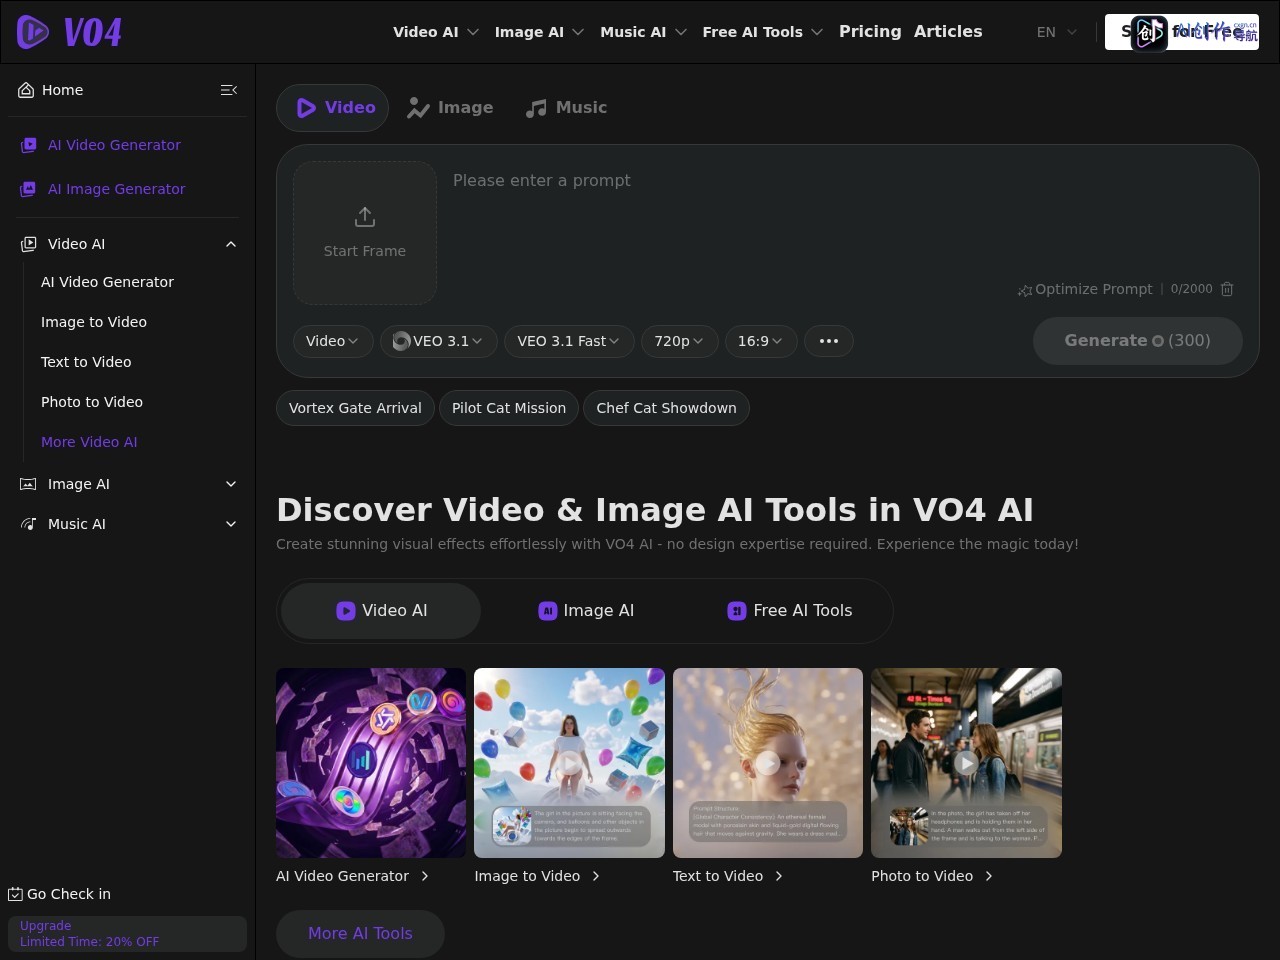
Task: Select the Free AI Tools tab
Action: [x=789, y=611]
